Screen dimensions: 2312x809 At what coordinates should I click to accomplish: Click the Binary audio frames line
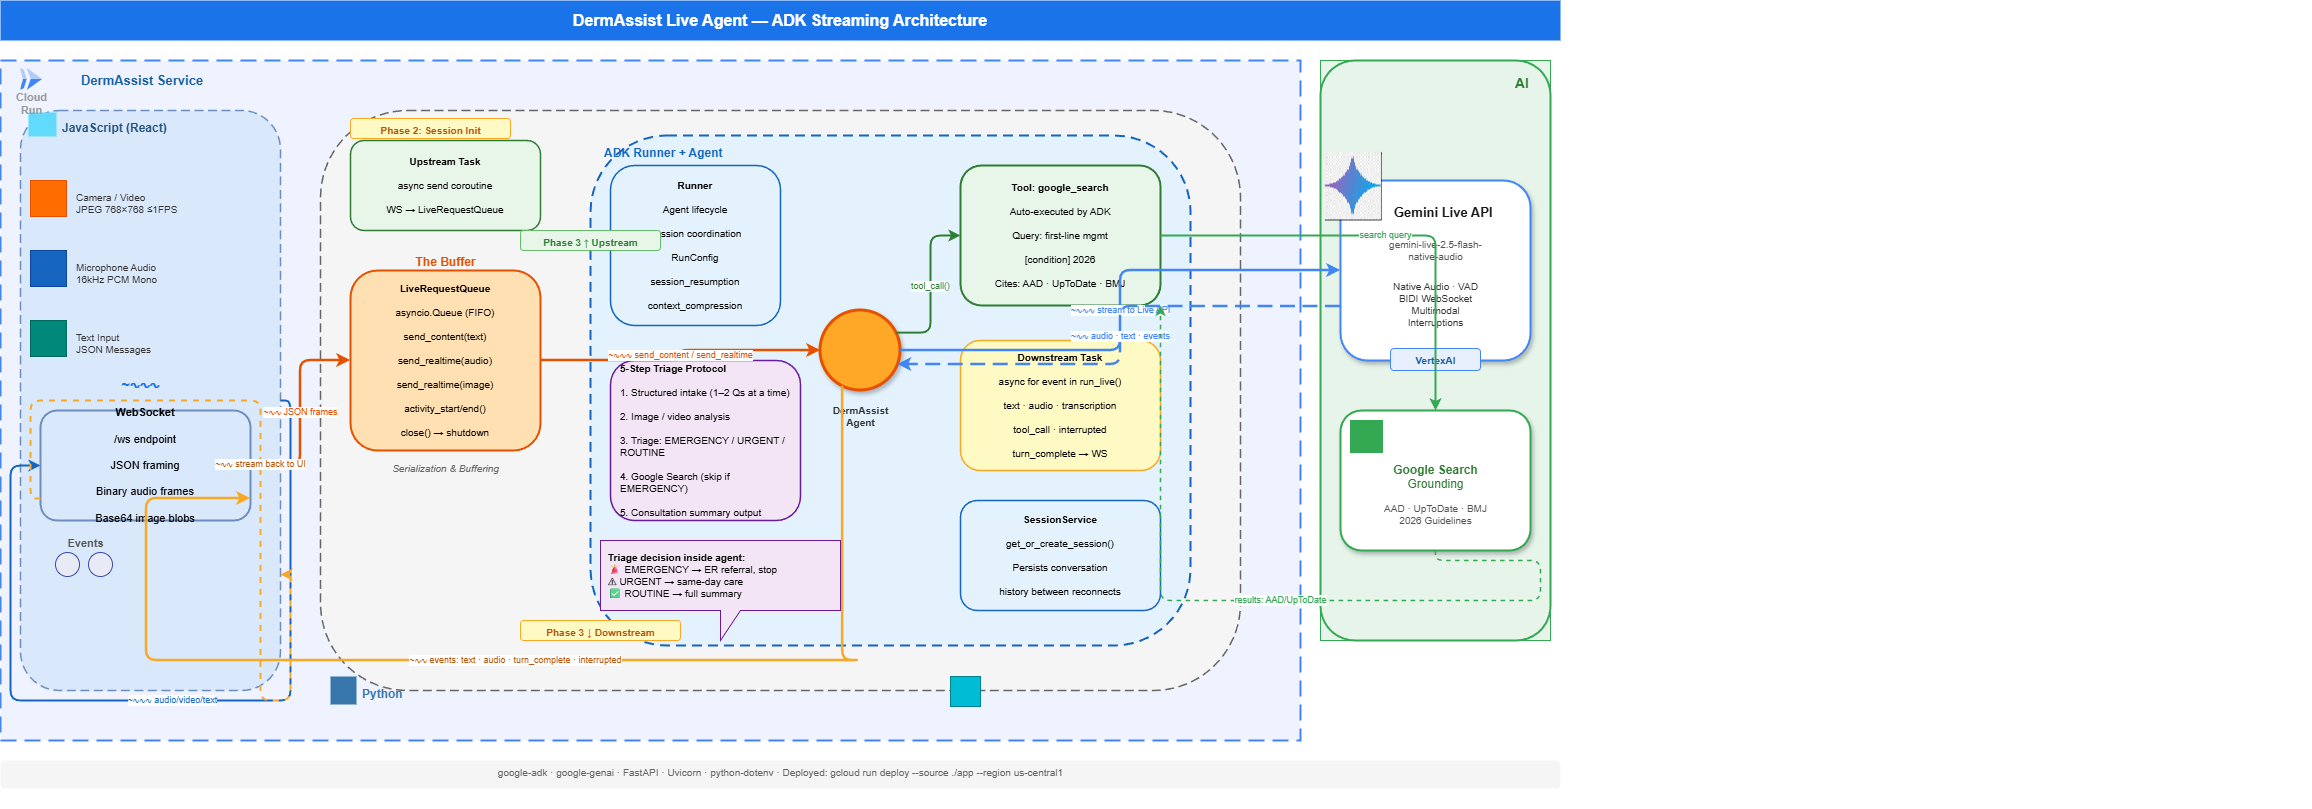pyautogui.click(x=145, y=491)
